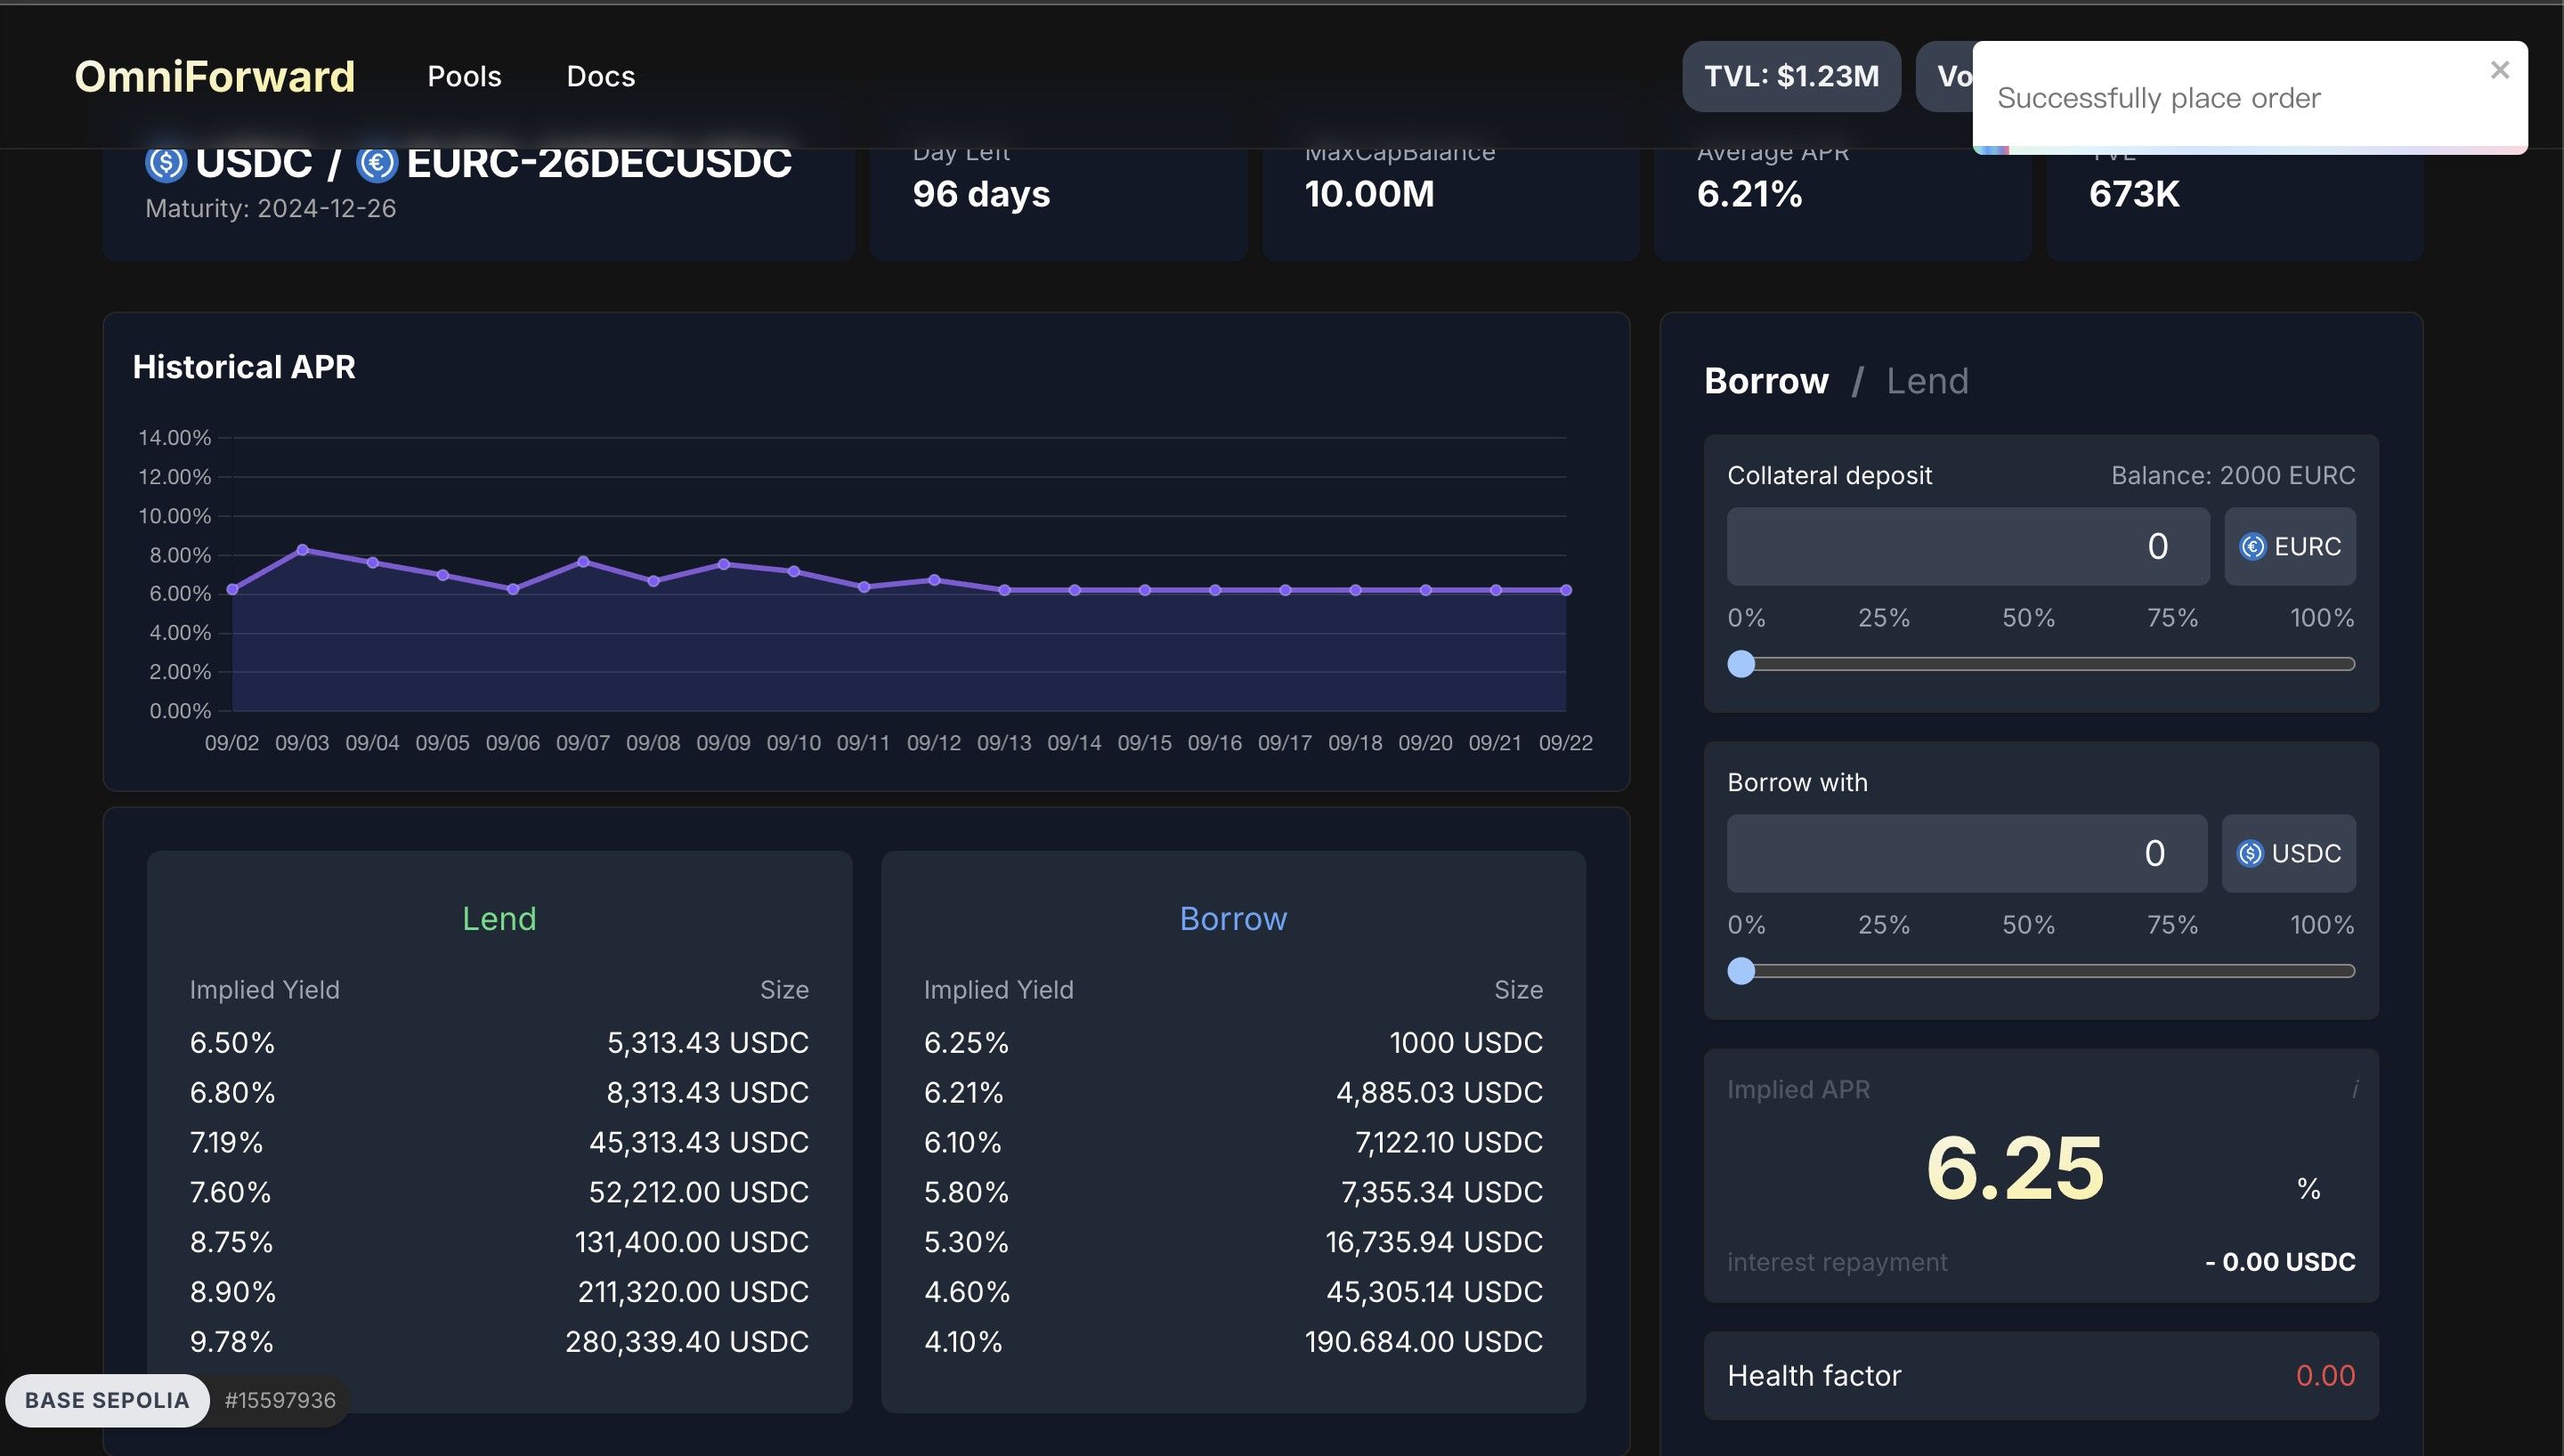Select Lend order at 6.80% yield
This screenshot has width=2564, height=1456.
499,1093
